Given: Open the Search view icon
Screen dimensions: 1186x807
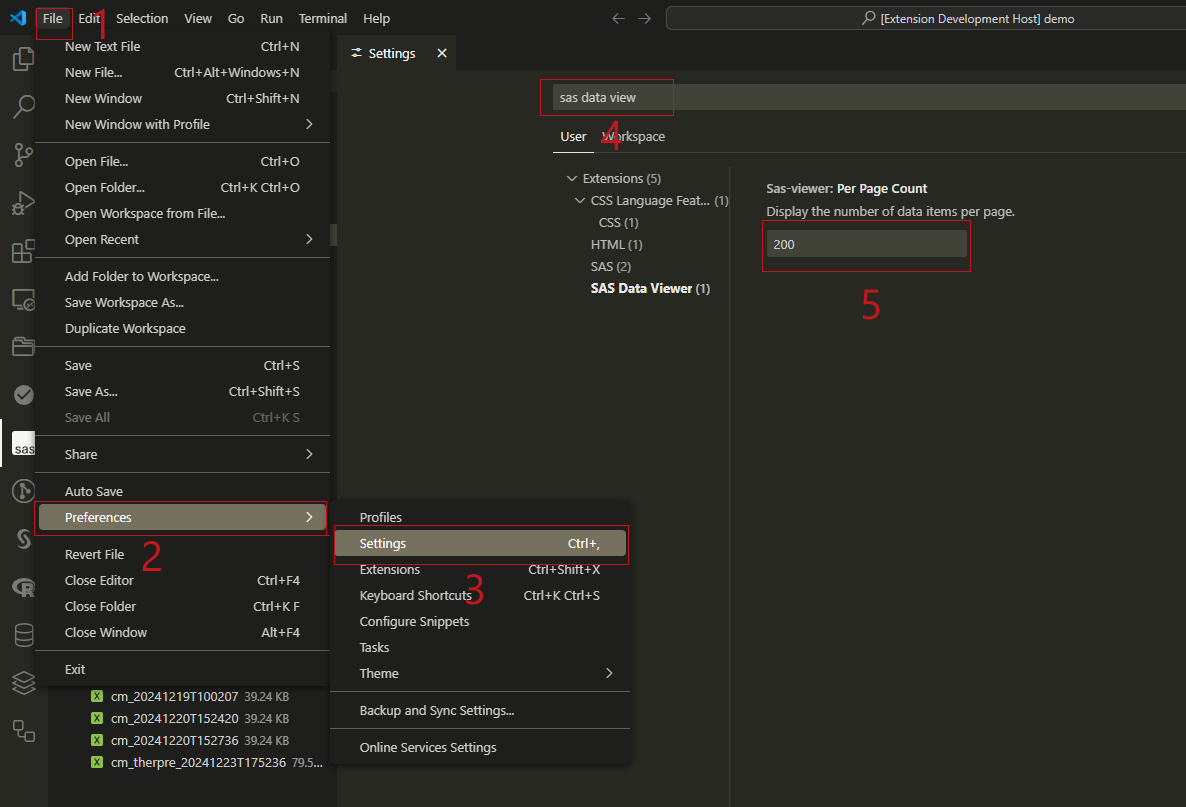Looking at the screenshot, I should tap(23, 107).
